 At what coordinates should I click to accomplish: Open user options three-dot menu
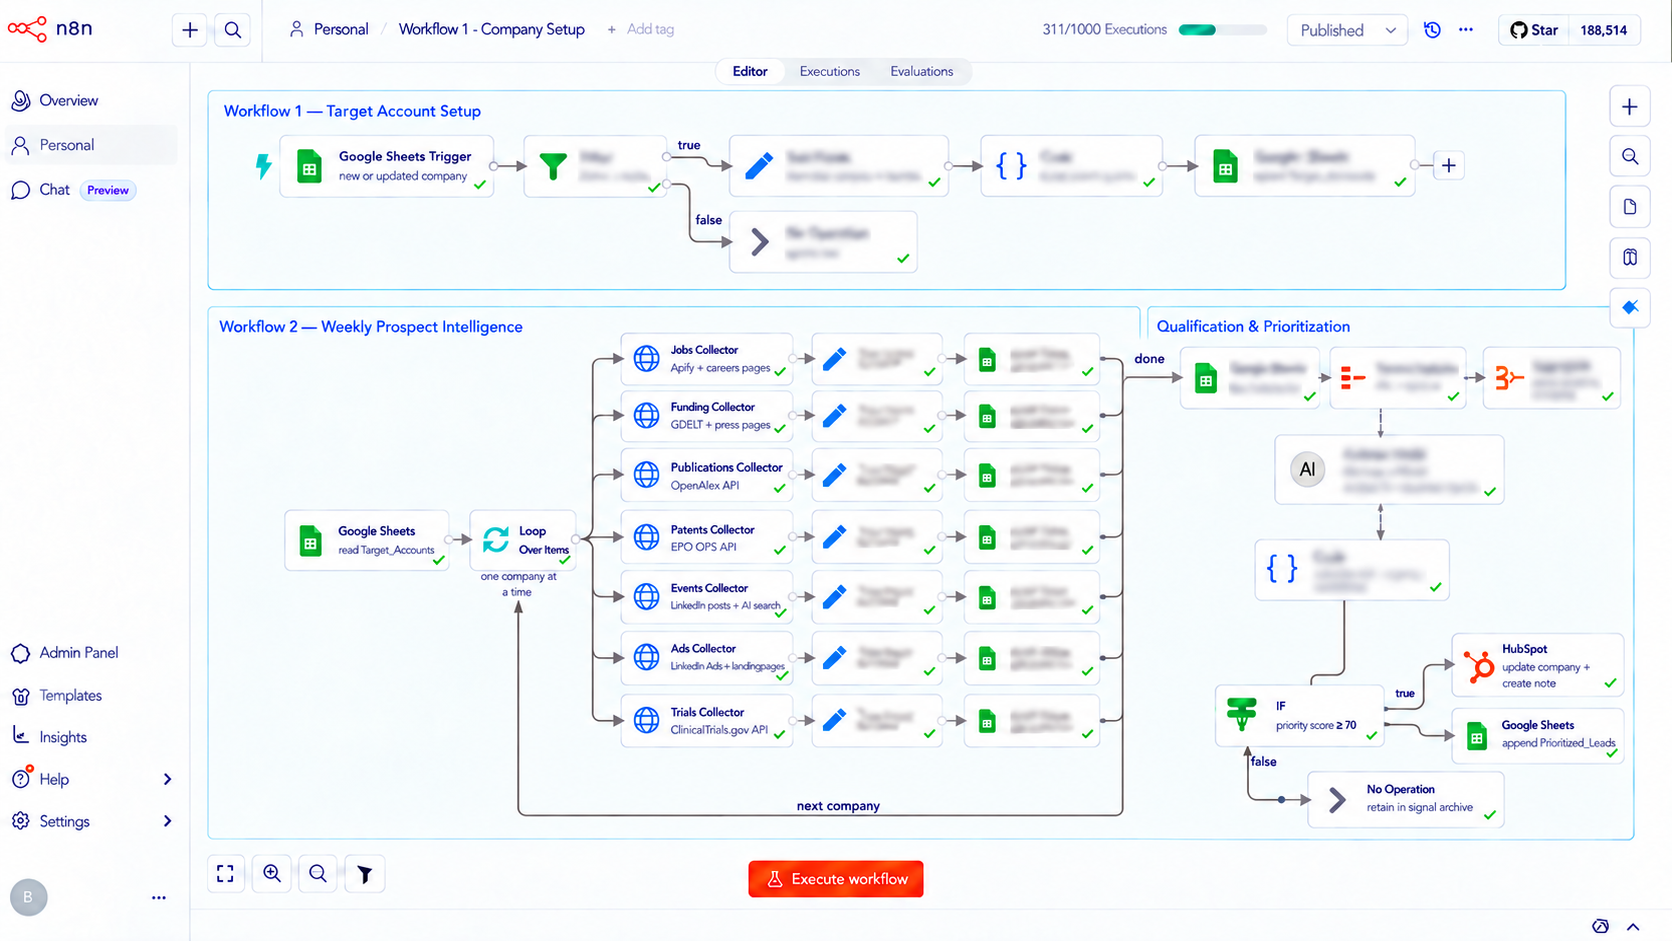click(159, 897)
